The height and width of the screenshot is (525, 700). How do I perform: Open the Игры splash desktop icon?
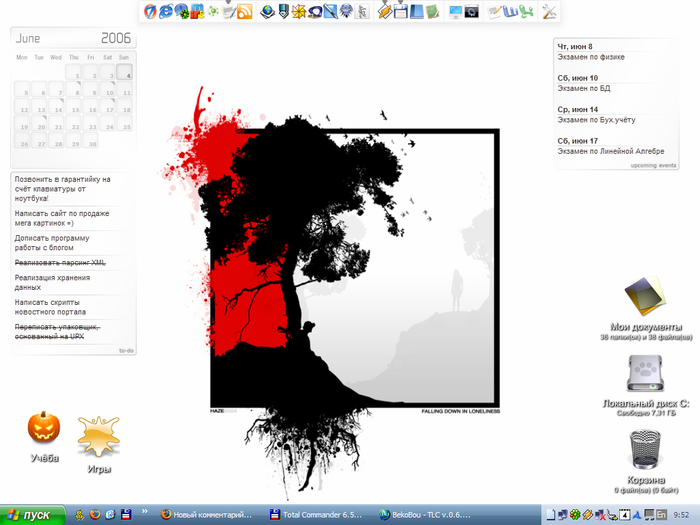pyautogui.click(x=99, y=436)
